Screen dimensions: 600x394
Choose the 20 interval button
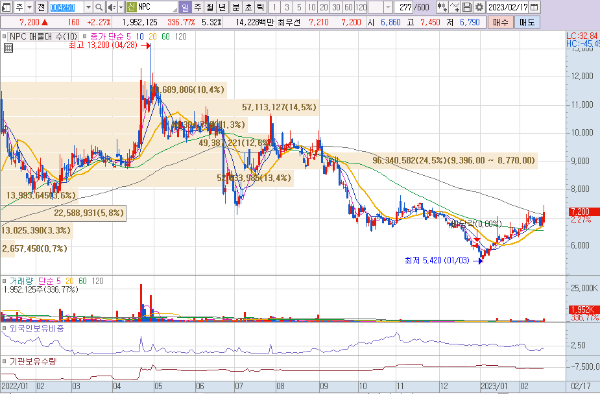point(324,7)
